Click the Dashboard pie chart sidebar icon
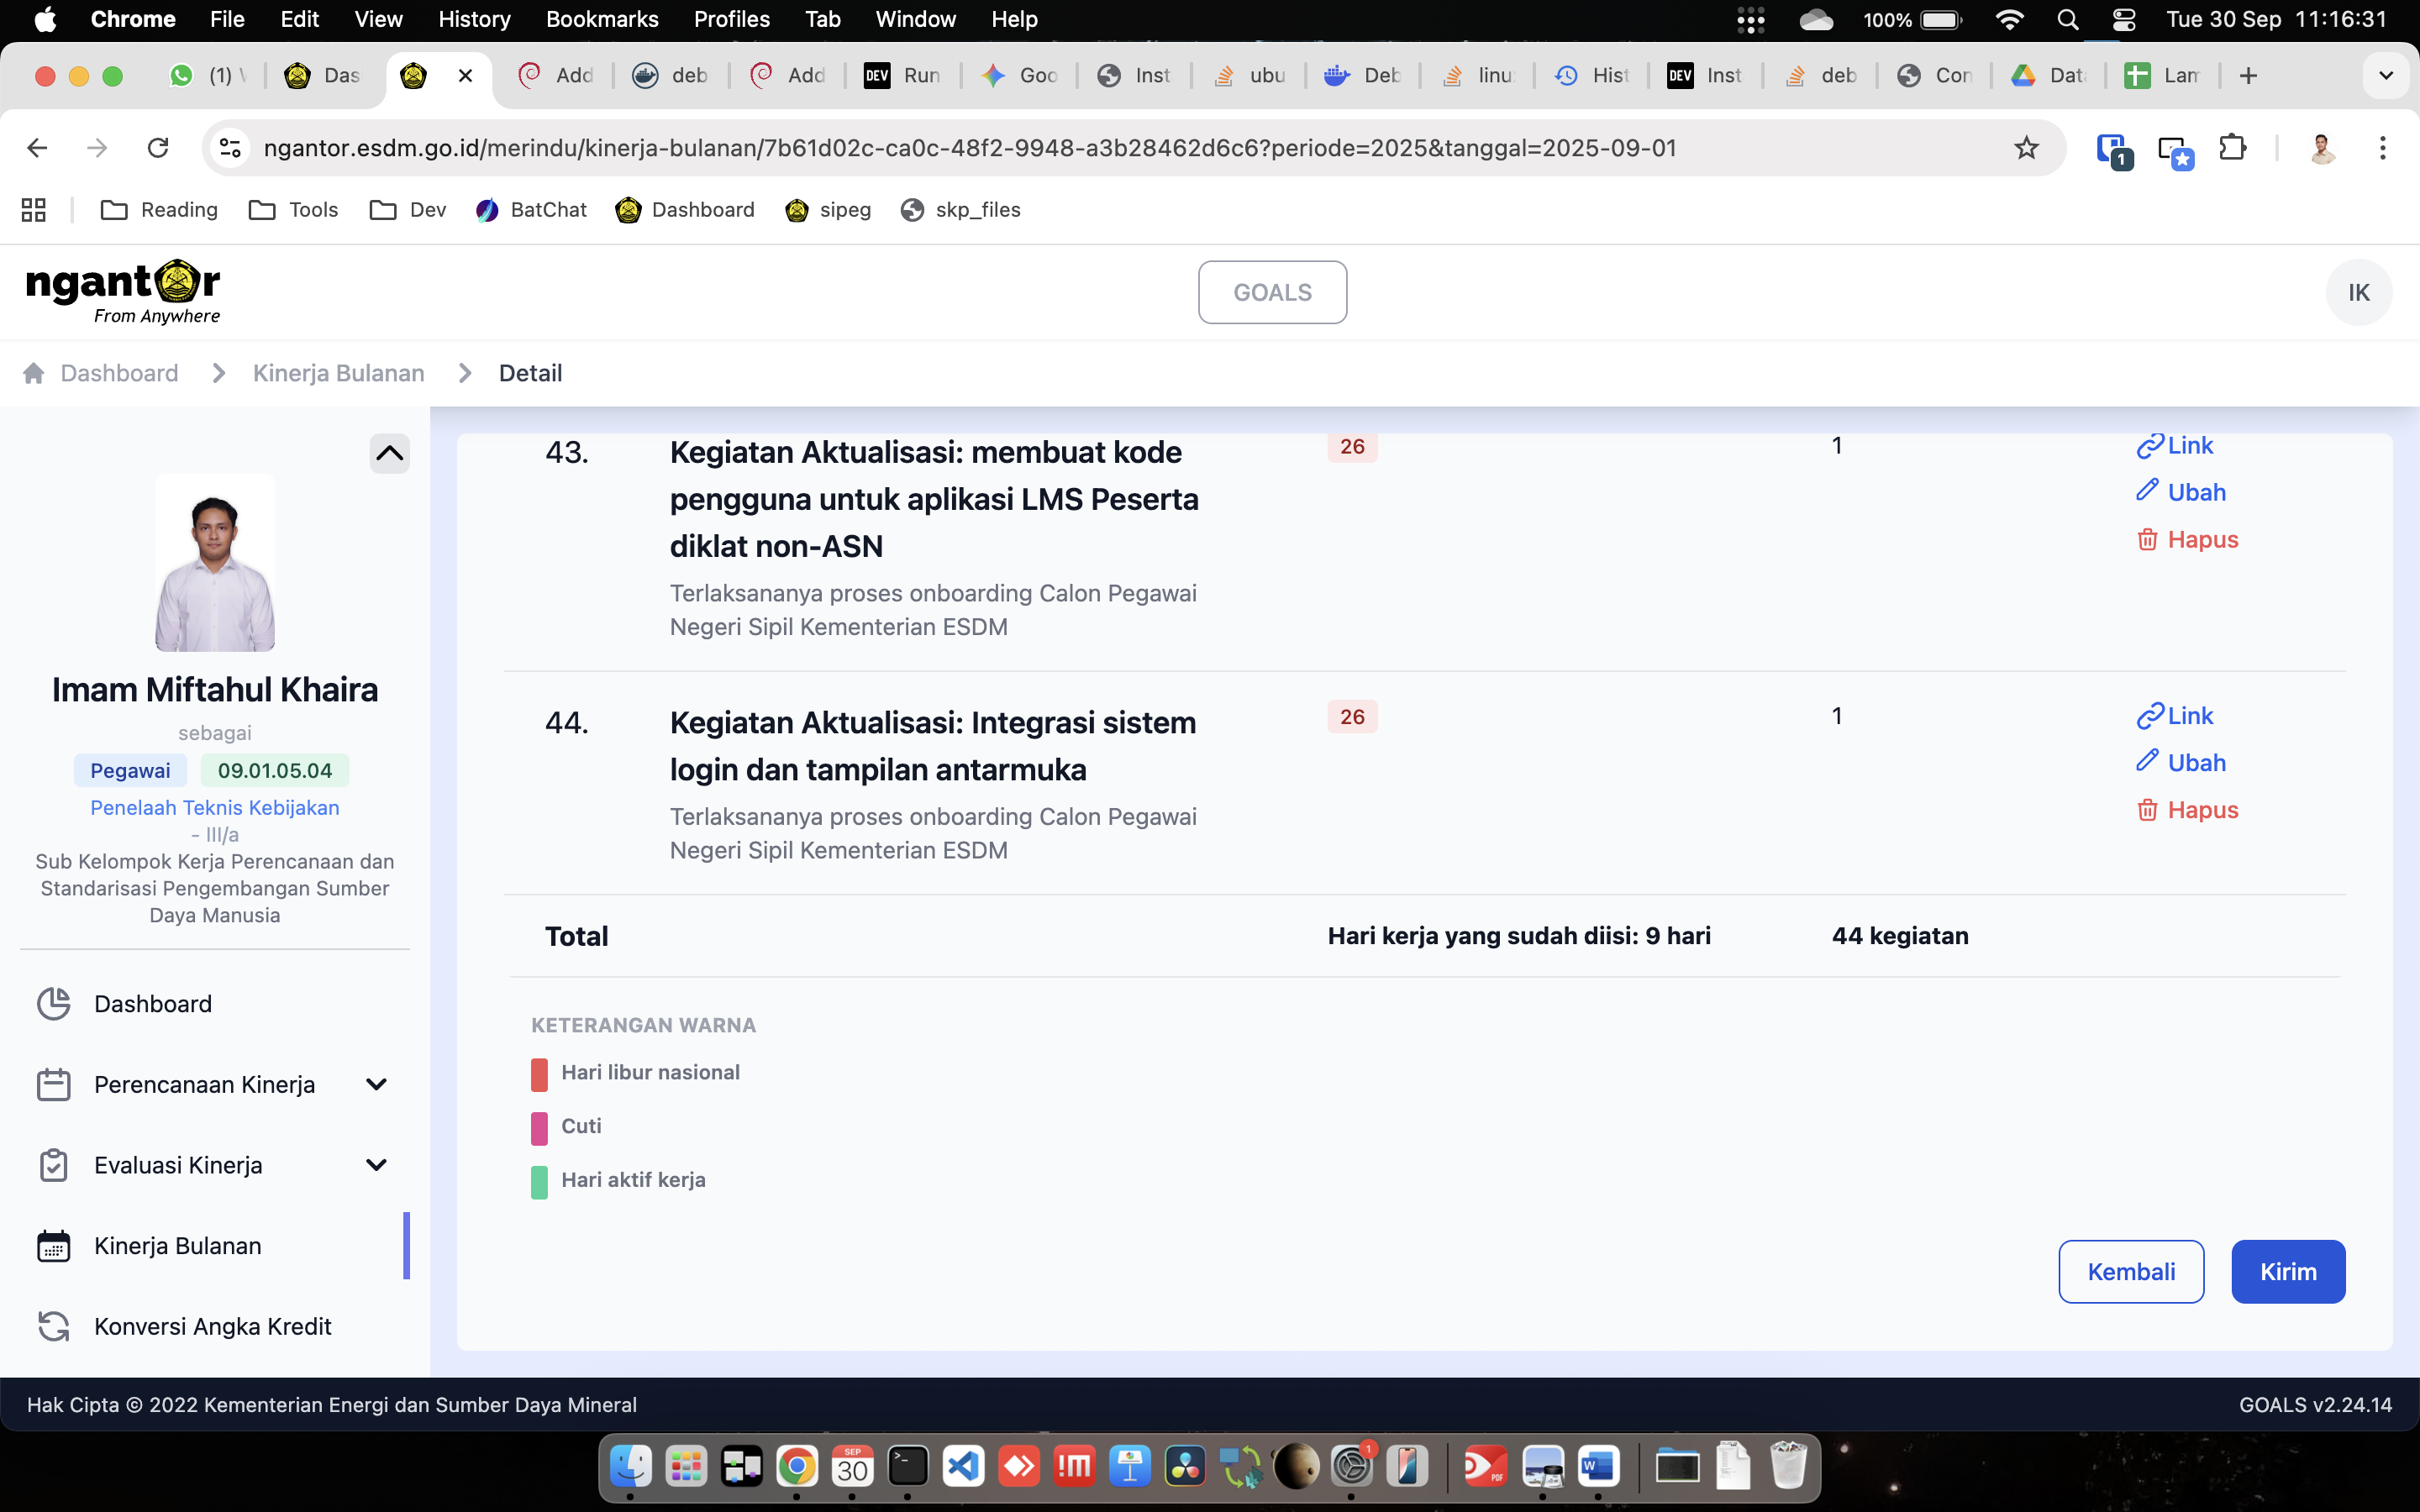The height and width of the screenshot is (1512, 2420). pos(54,1004)
